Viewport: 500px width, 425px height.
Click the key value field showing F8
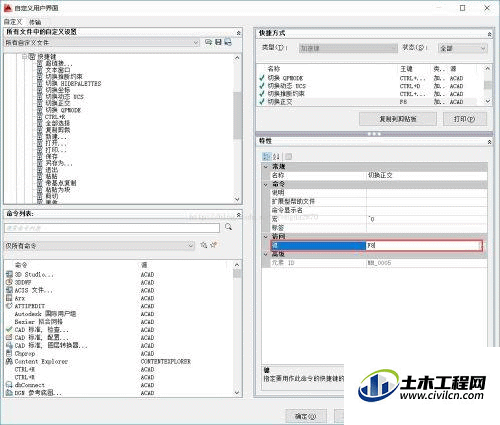point(423,245)
